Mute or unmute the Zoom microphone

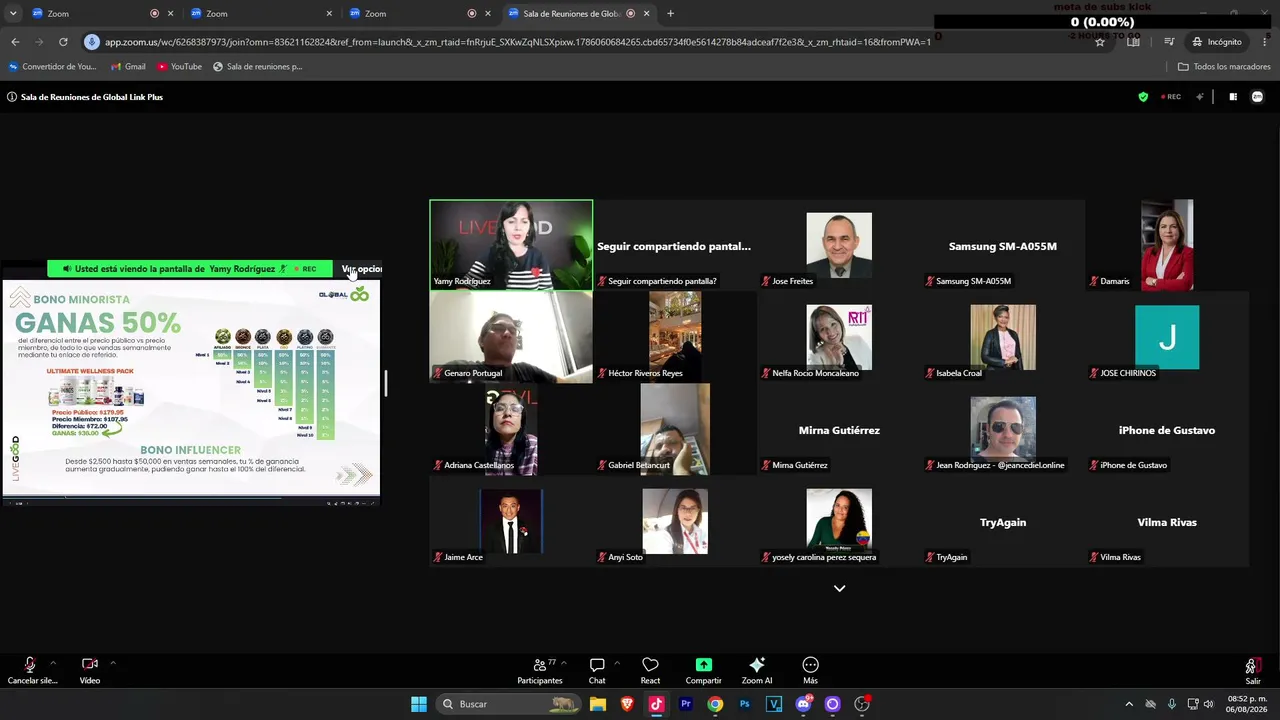click(x=31, y=670)
